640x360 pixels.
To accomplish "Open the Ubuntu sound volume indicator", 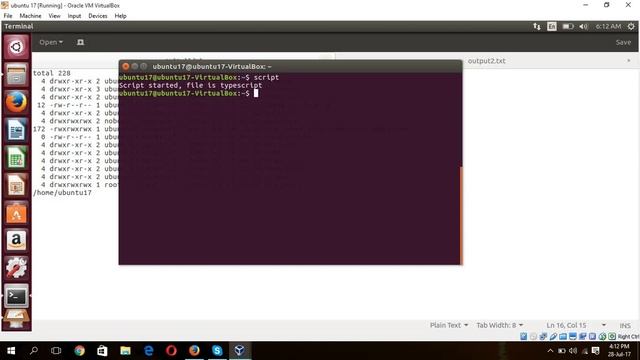I will (583, 27).
